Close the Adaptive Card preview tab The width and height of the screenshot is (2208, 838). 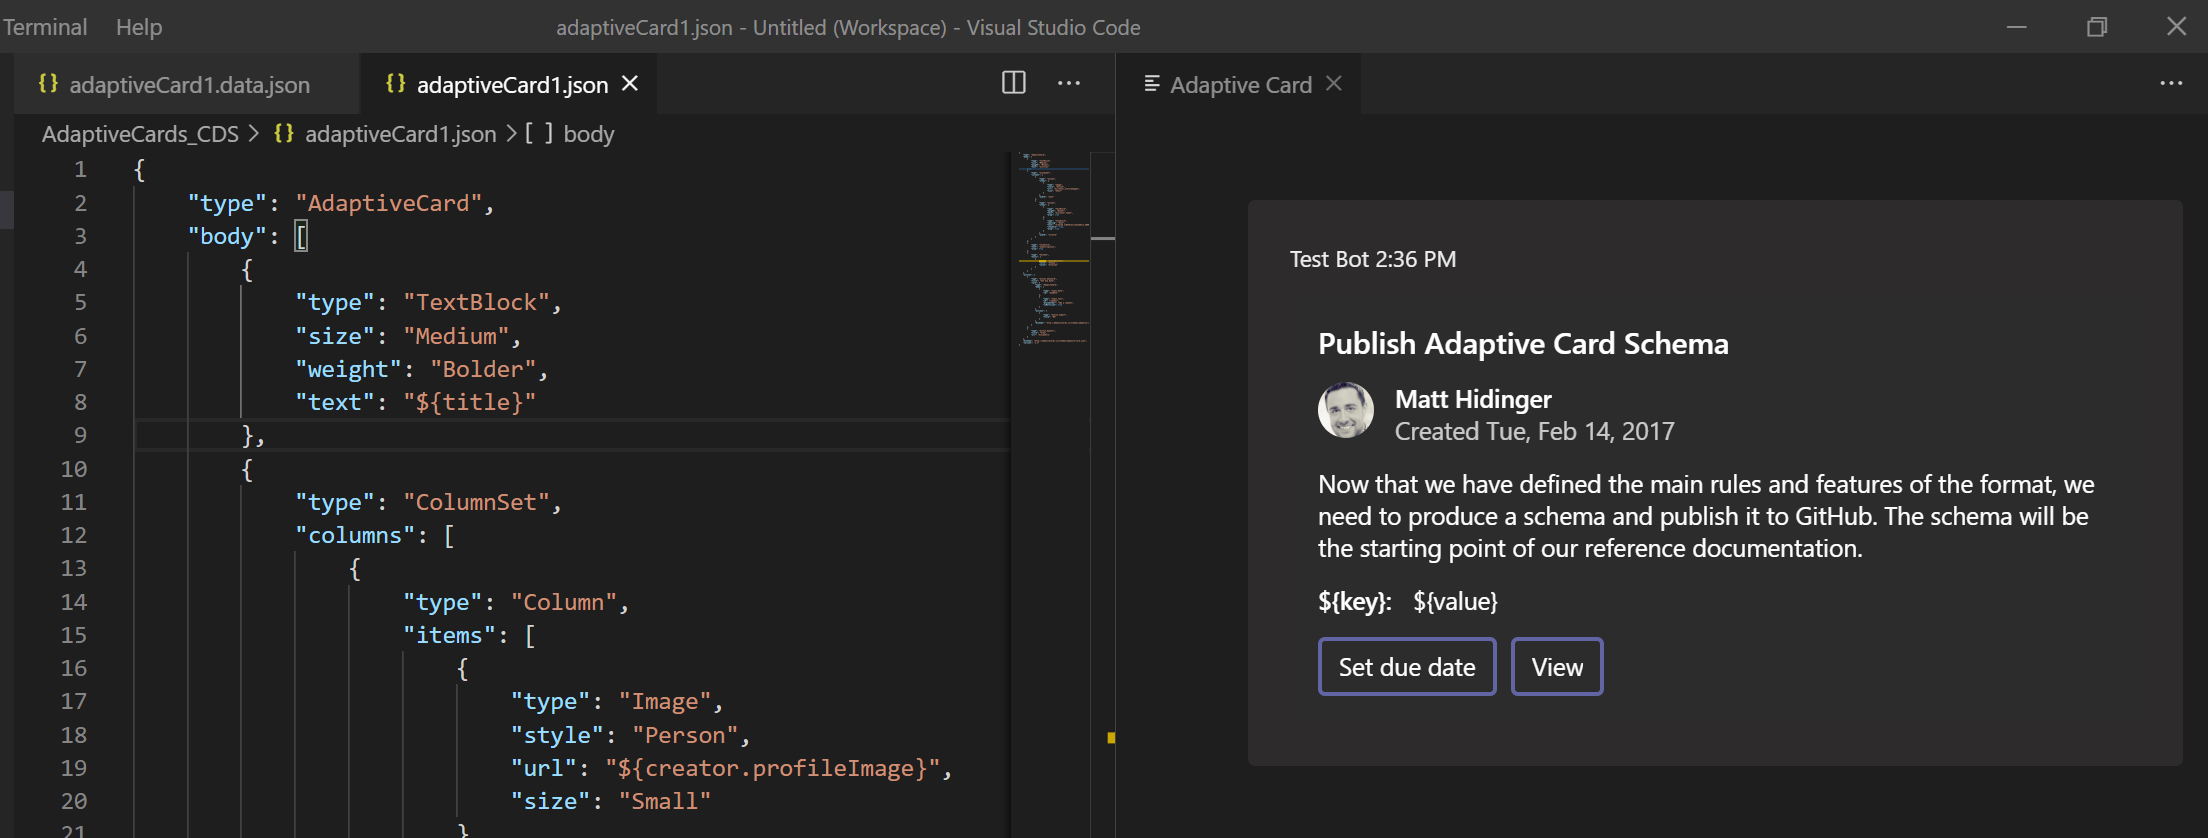(x=1334, y=84)
